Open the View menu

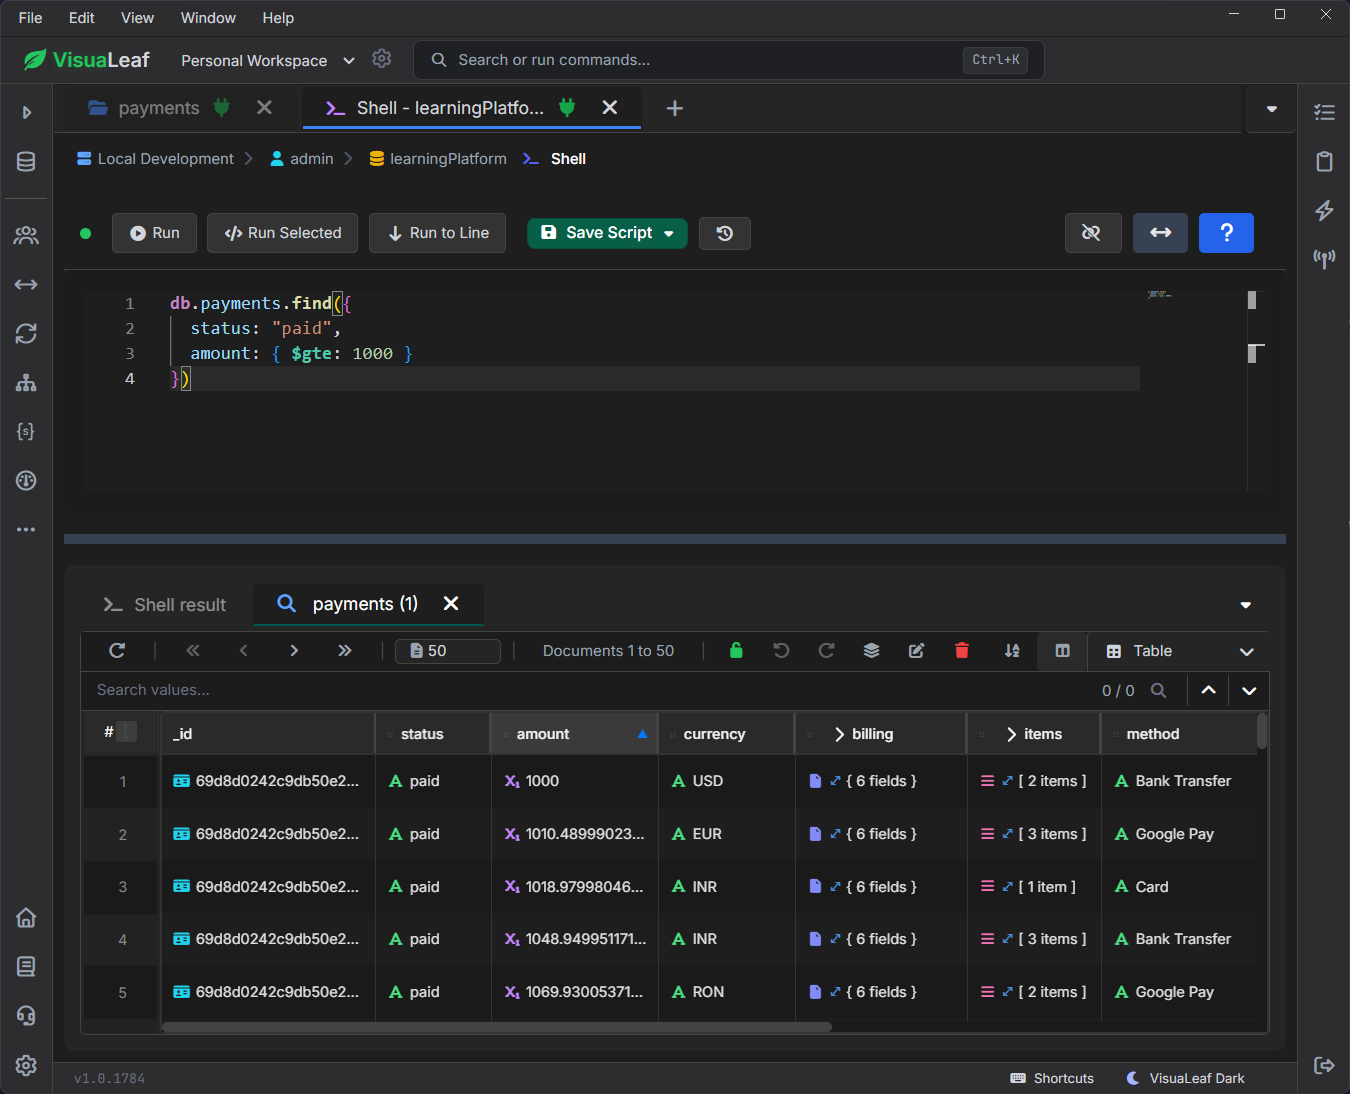coord(137,18)
